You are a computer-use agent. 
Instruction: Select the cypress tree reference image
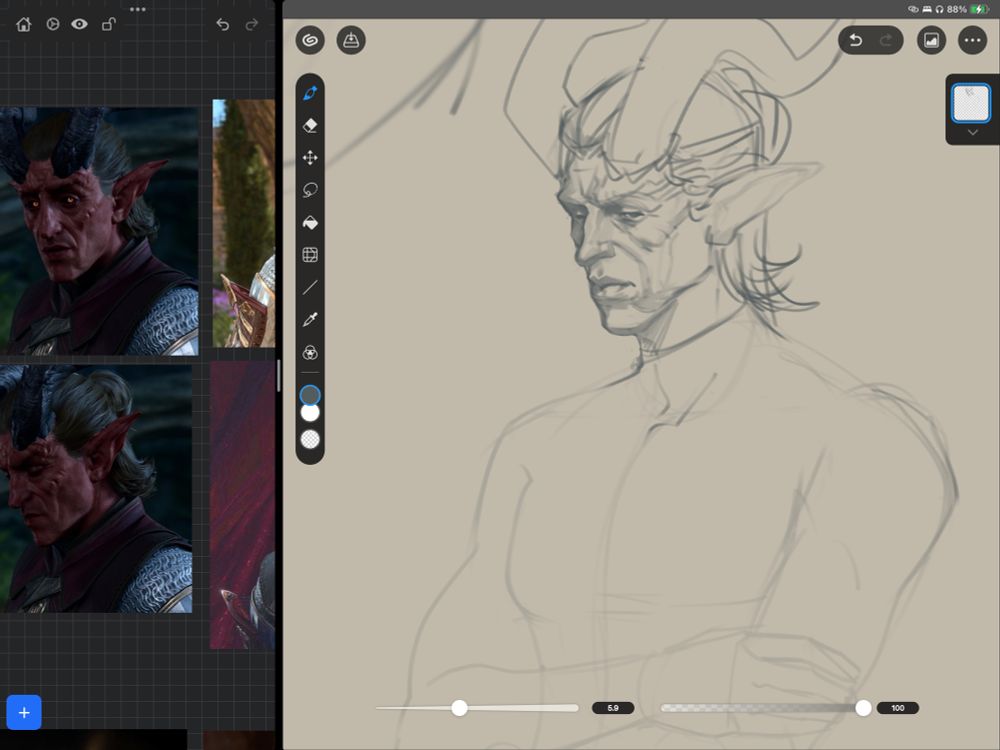tap(244, 223)
